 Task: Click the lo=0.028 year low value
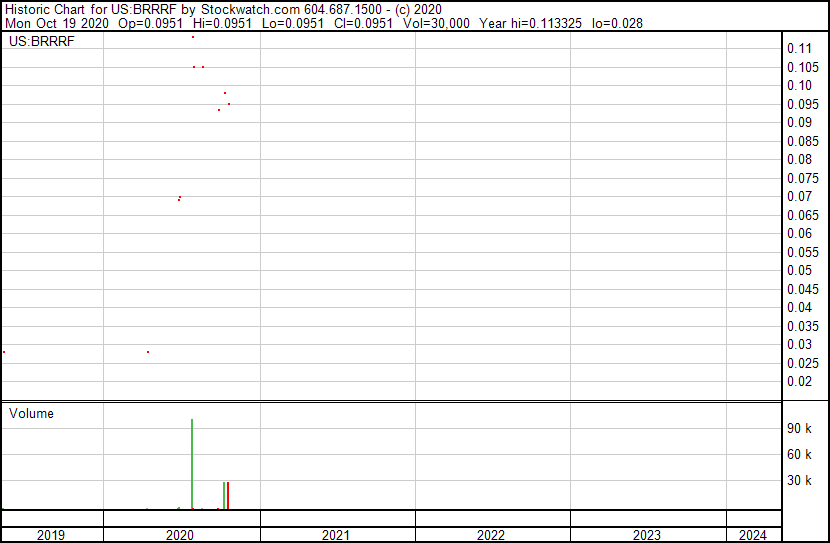click(x=617, y=23)
